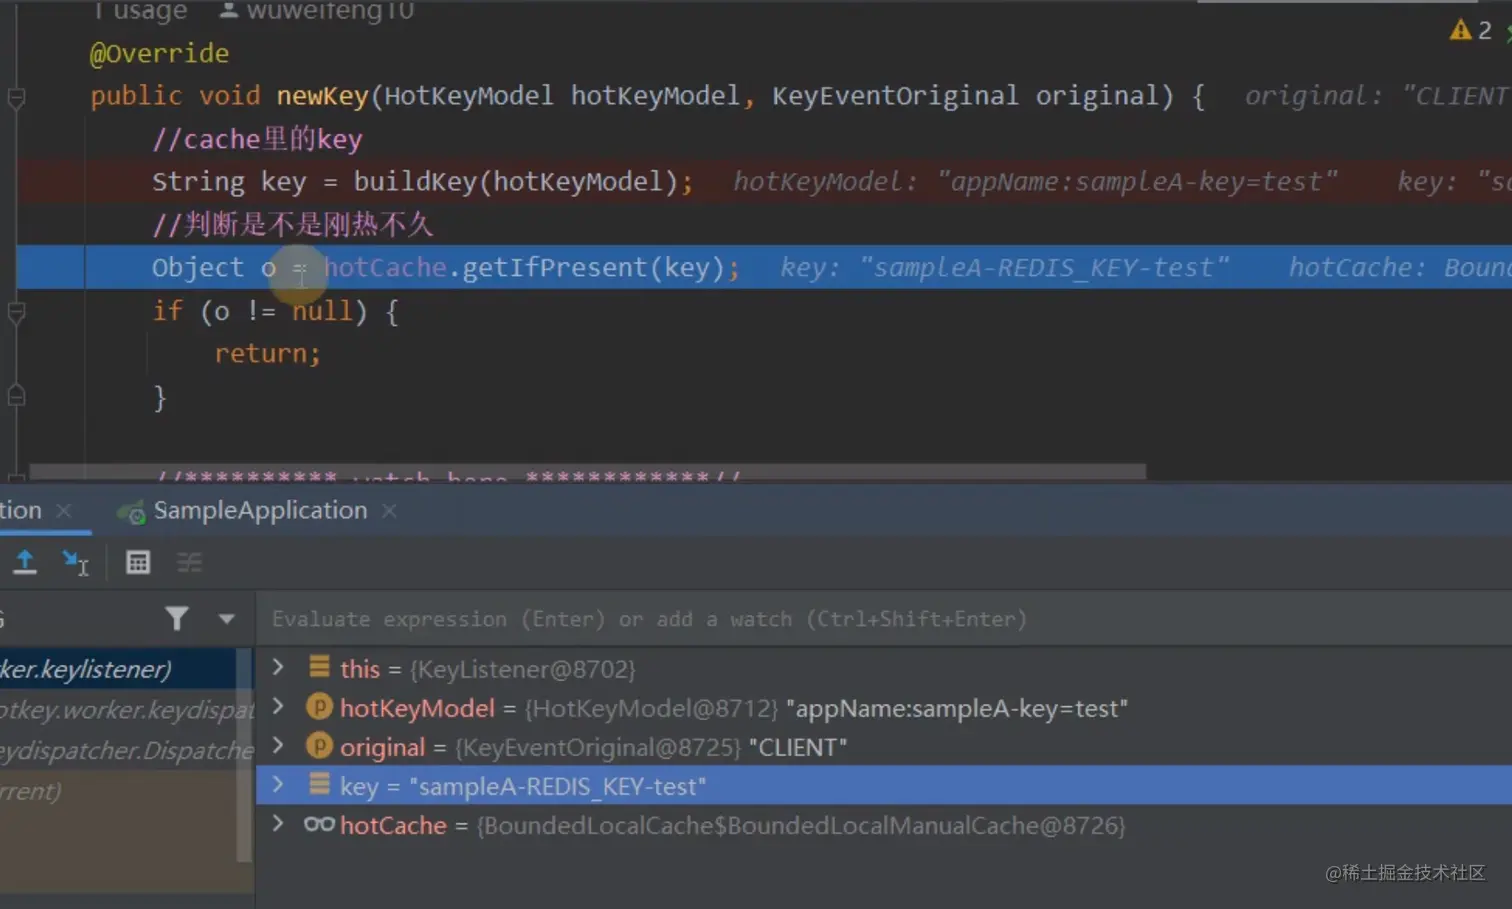Click 'hotCache' in the highlighted code line
The image size is (1512, 909).
pyautogui.click(x=385, y=268)
